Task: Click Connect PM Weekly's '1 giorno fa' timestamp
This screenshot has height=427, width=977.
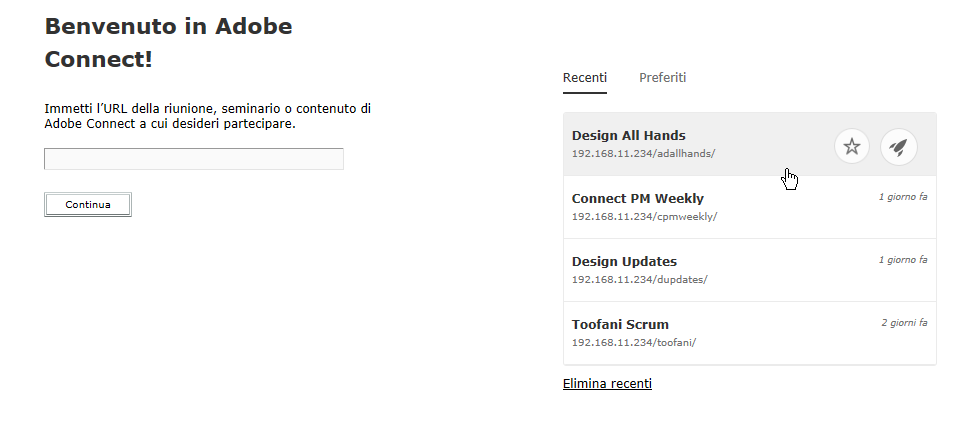Action: (902, 197)
